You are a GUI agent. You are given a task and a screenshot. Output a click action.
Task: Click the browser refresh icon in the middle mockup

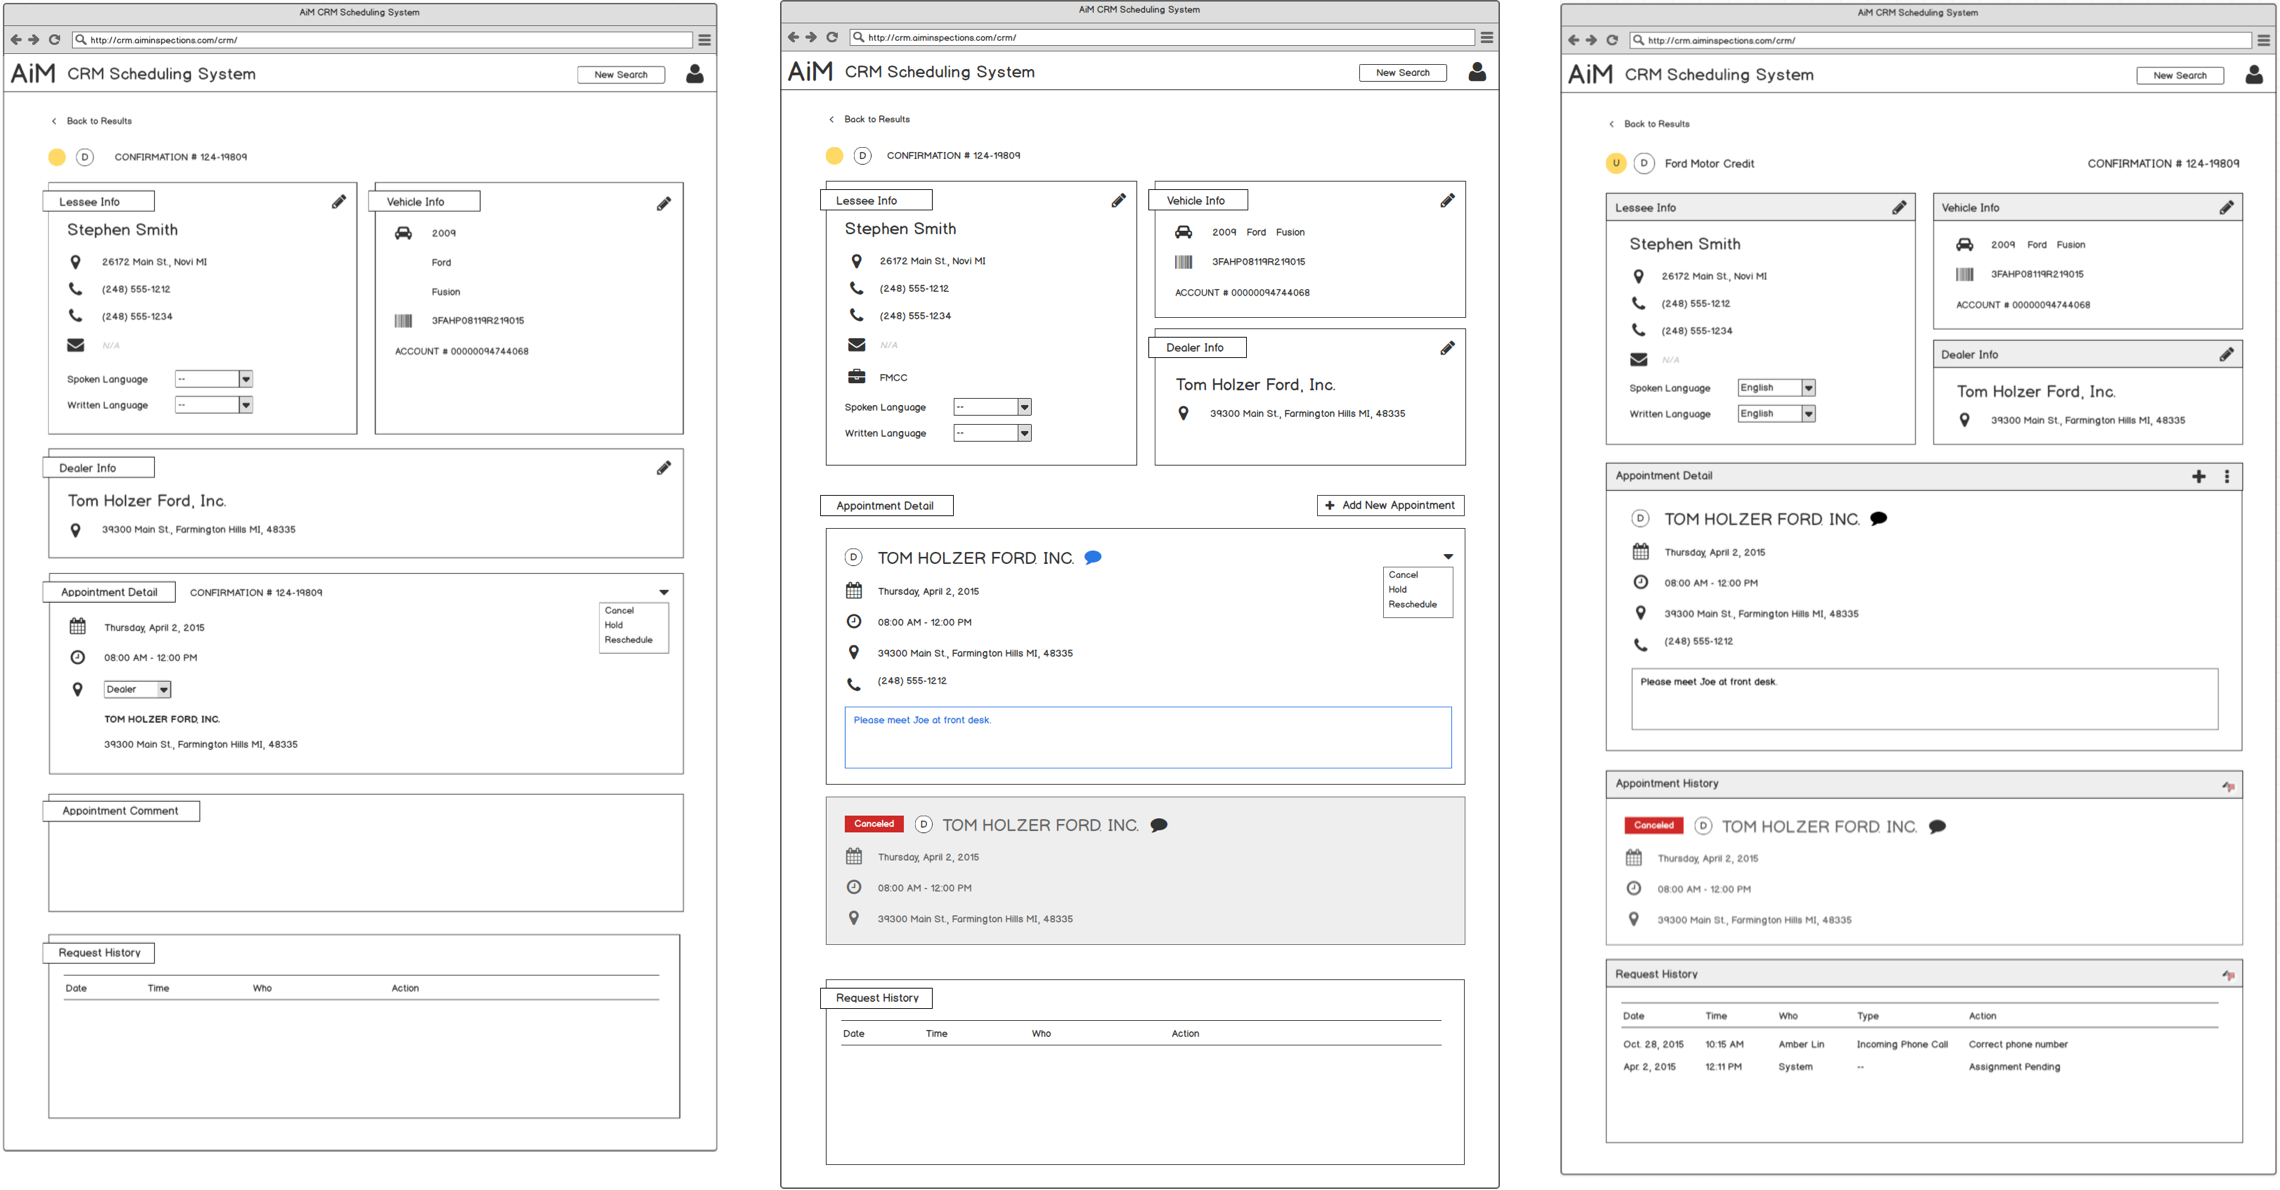(832, 37)
